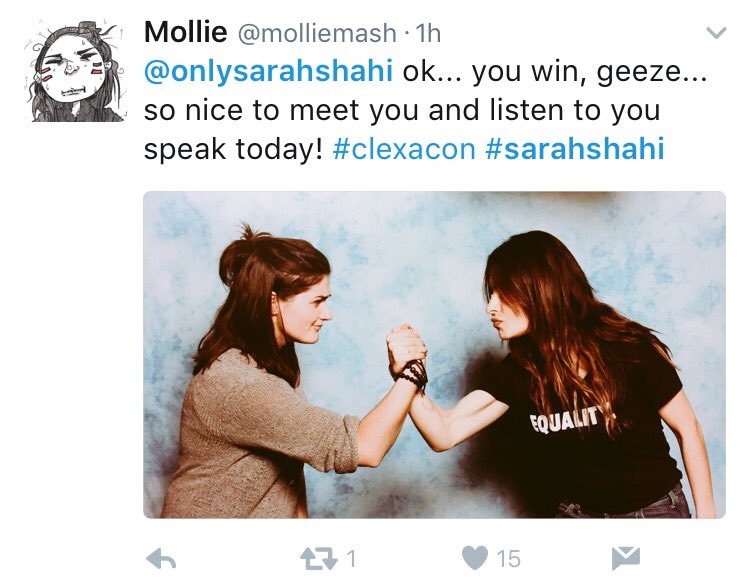750x587 pixels.
Task: Open the @molliemash handle profile
Action: pyautogui.click(x=317, y=33)
